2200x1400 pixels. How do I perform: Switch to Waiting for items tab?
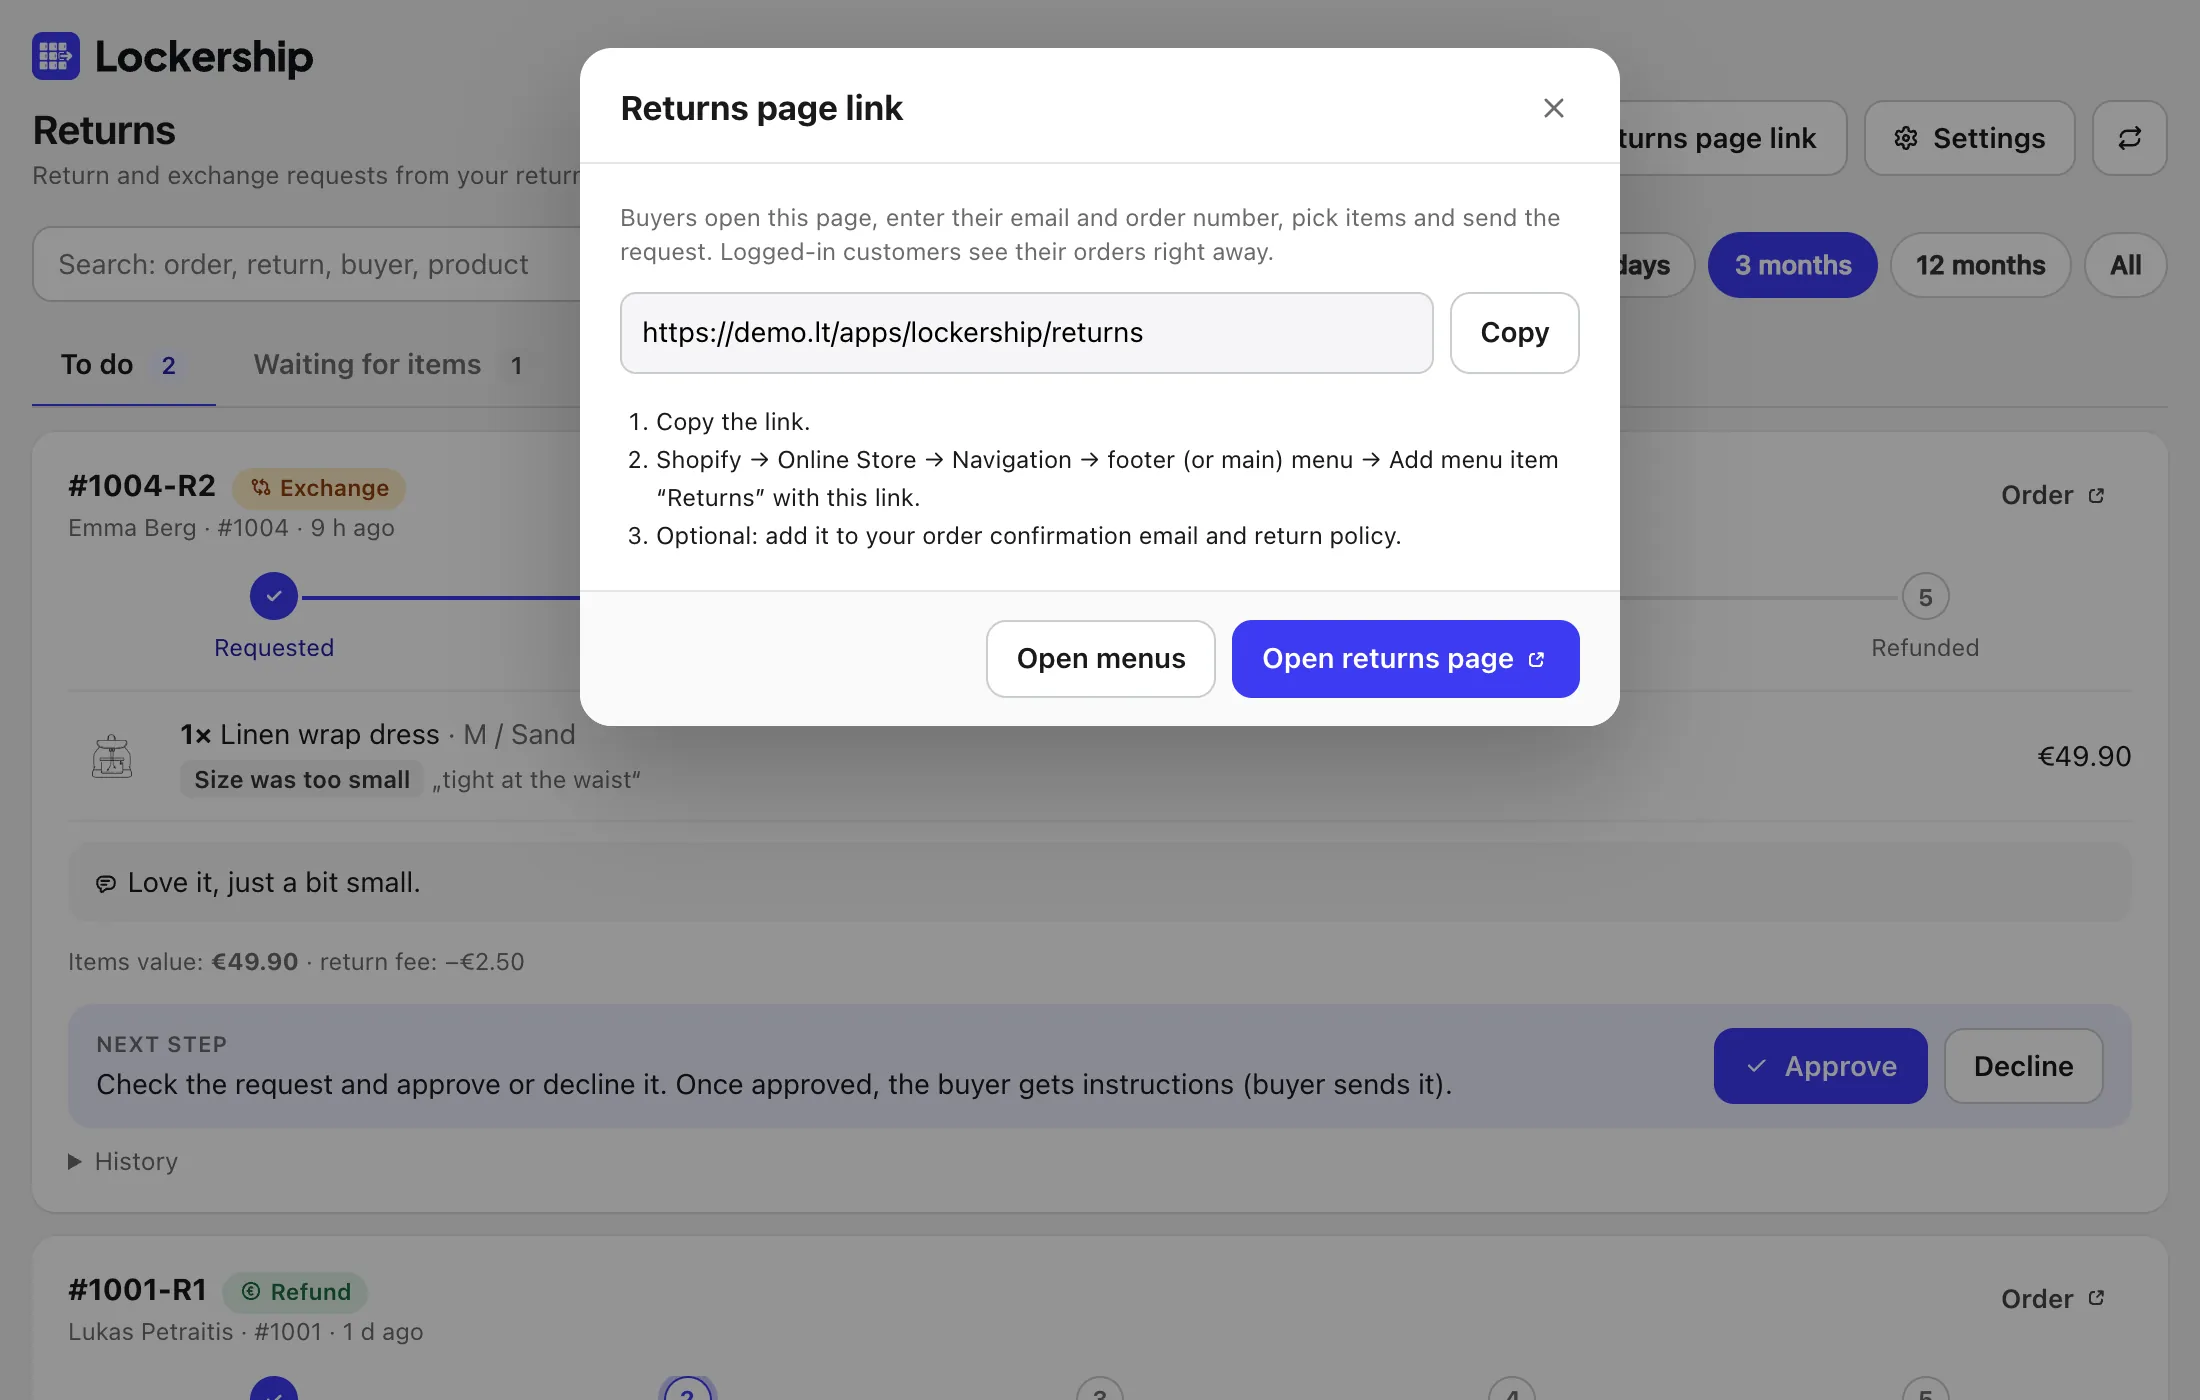click(389, 365)
